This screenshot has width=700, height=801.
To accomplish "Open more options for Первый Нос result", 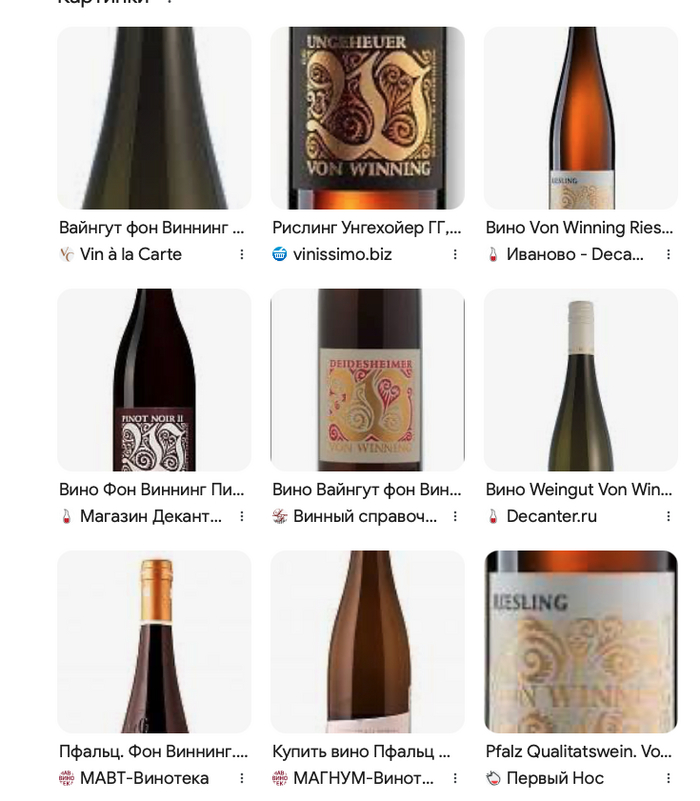I will pos(668,779).
